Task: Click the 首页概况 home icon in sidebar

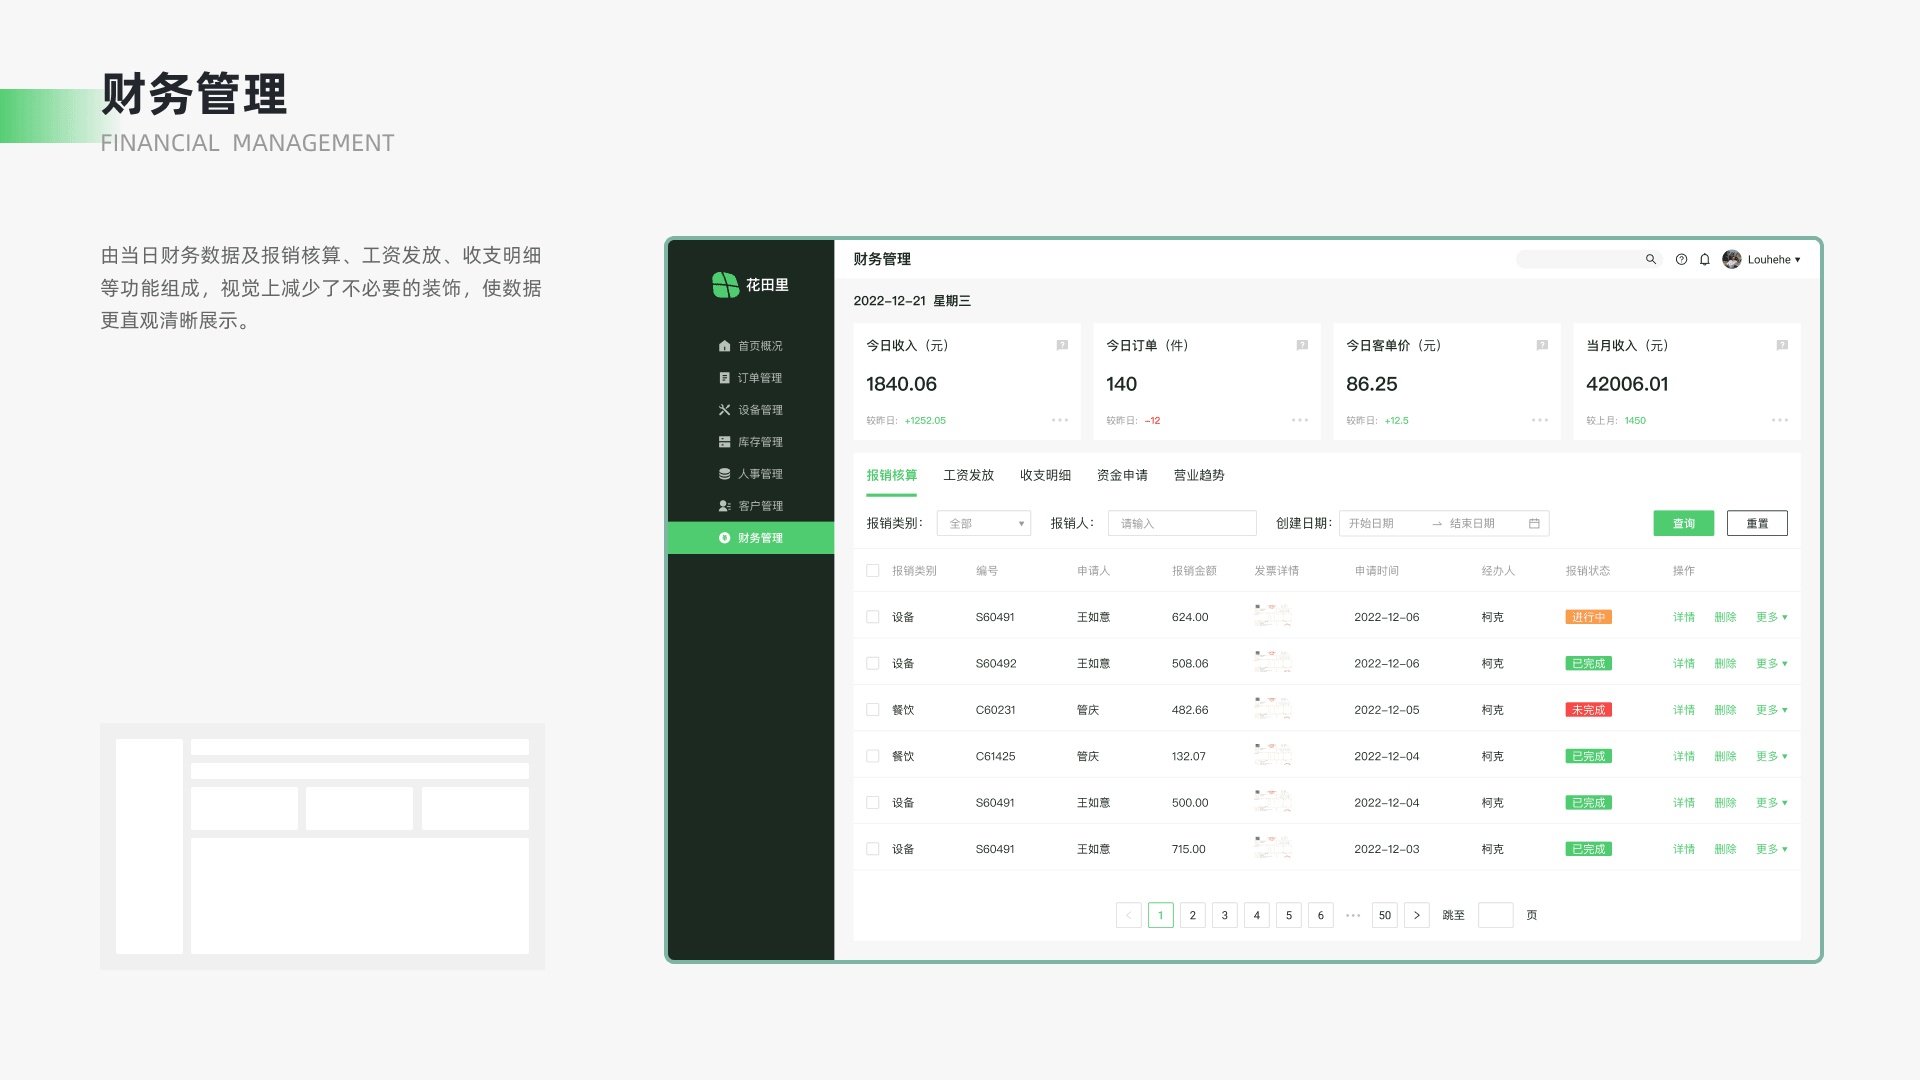Action: (x=724, y=346)
